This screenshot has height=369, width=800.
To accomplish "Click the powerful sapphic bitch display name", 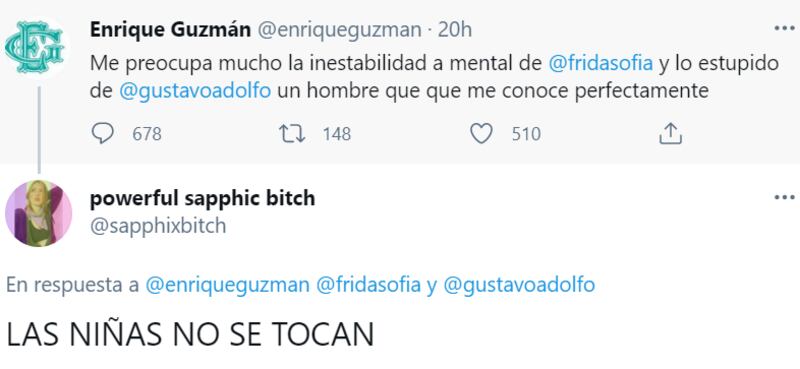I will tap(202, 198).
